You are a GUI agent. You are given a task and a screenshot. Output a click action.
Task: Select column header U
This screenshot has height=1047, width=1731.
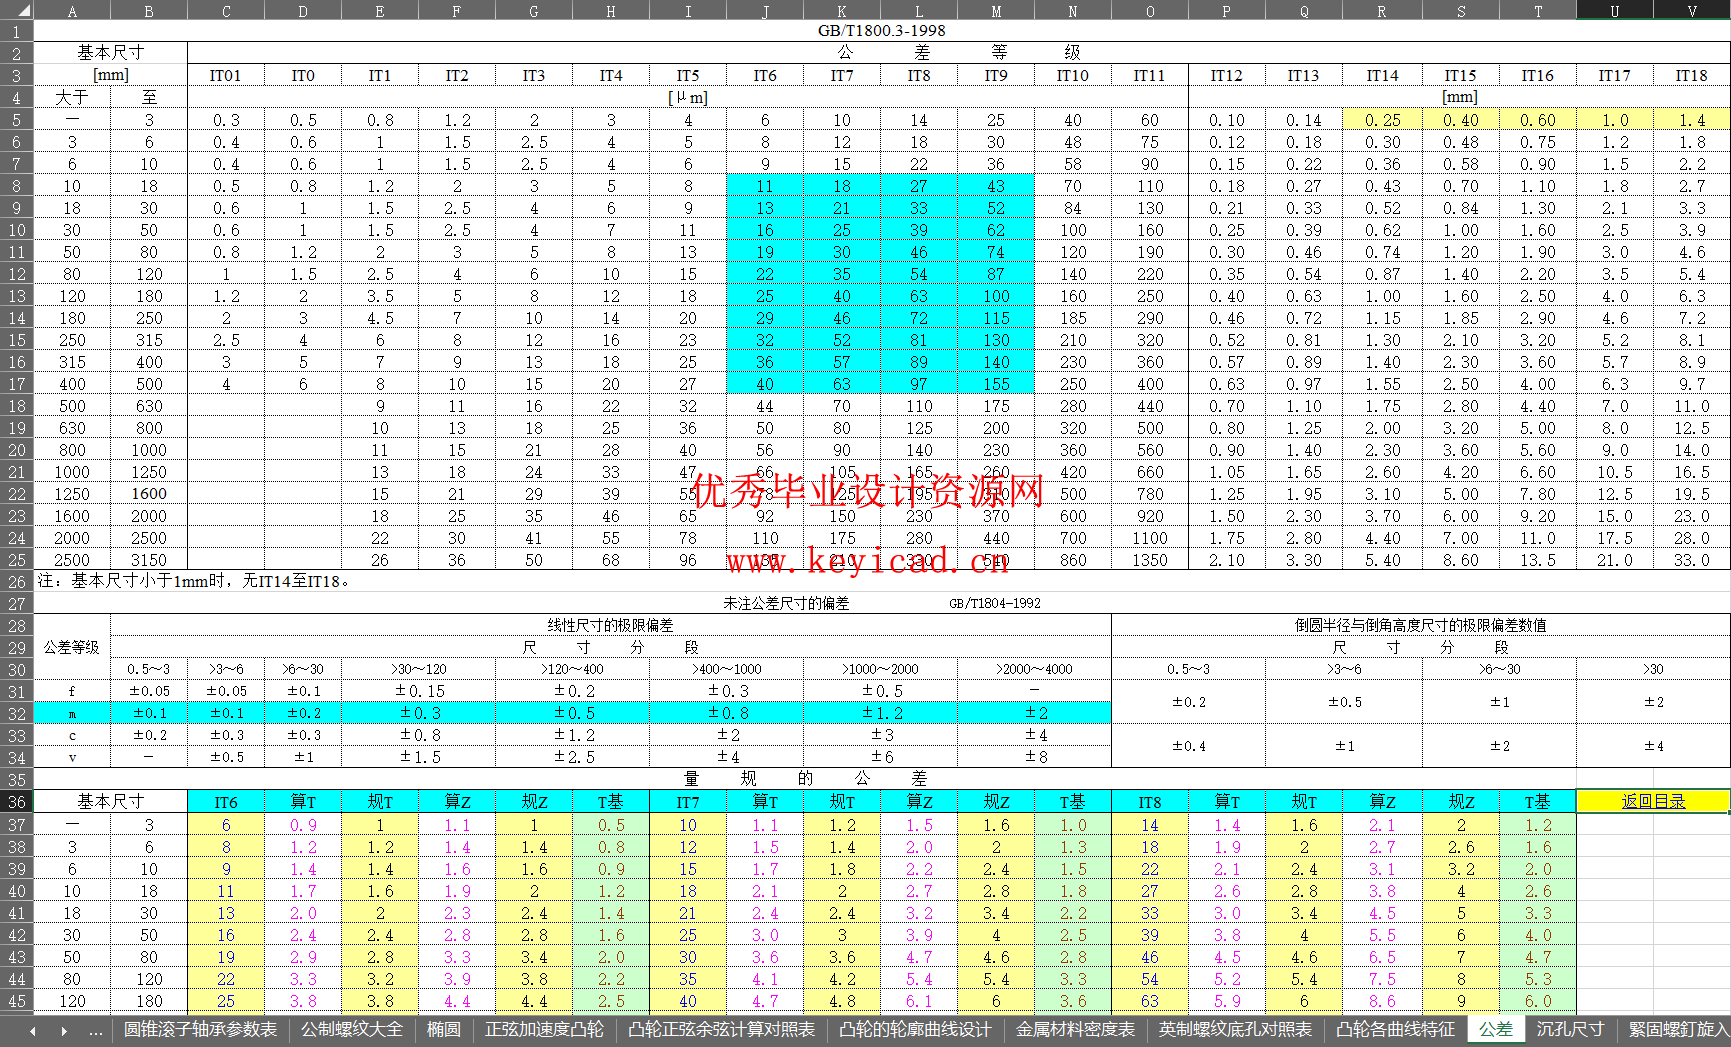coord(1614,11)
